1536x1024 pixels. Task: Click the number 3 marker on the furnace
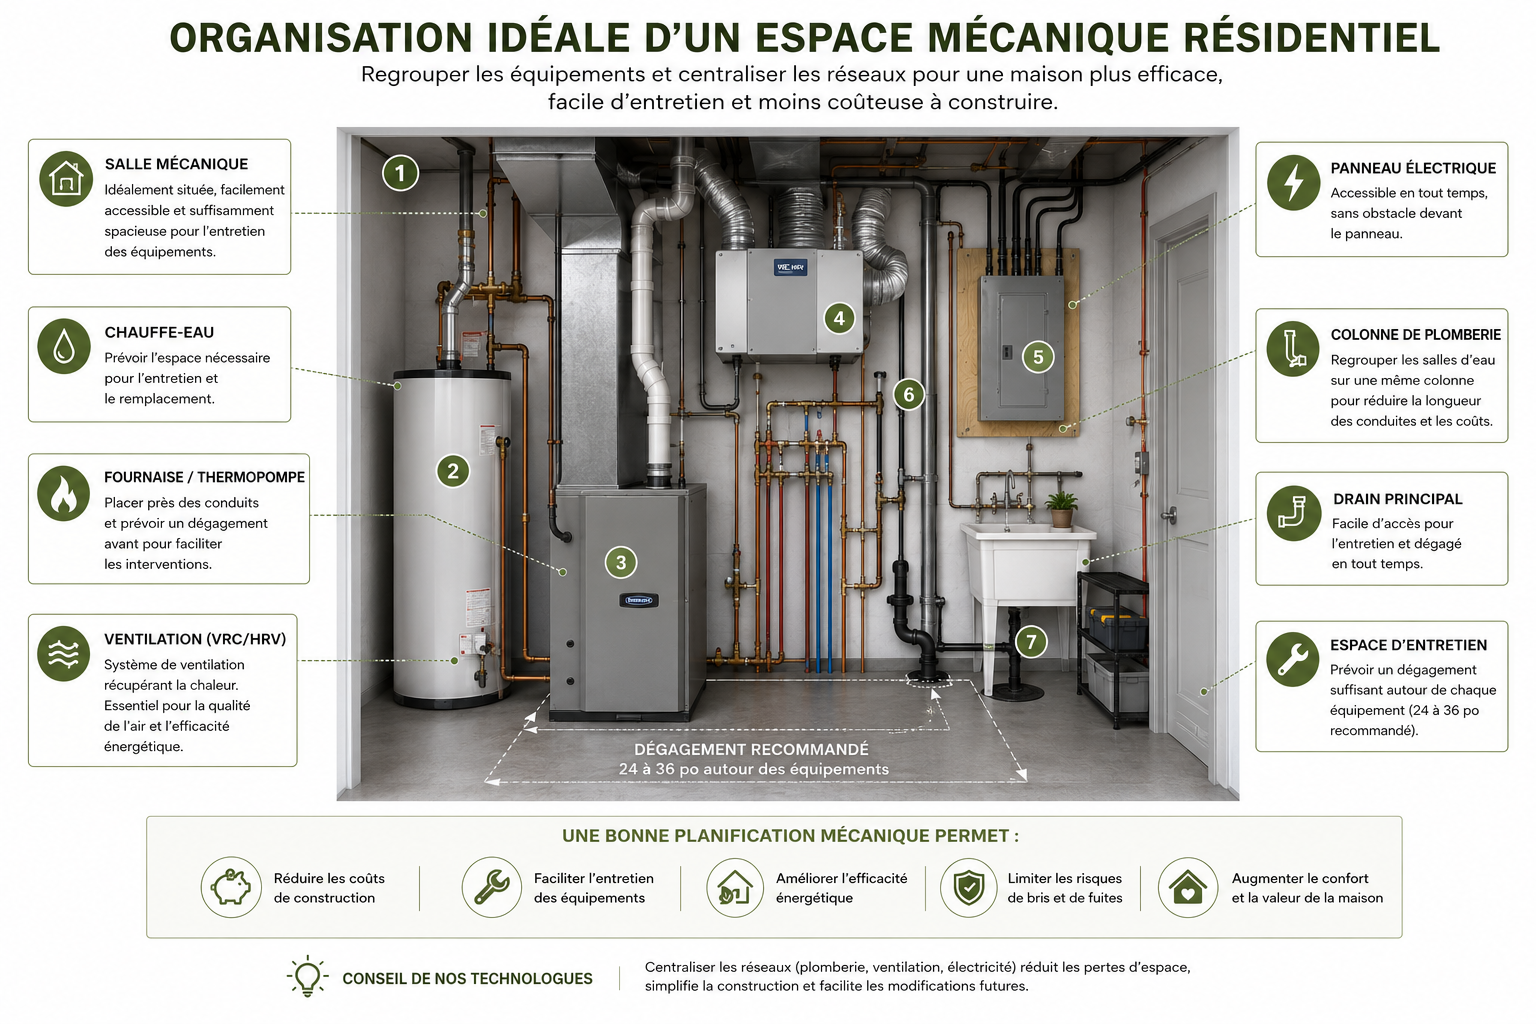621,562
